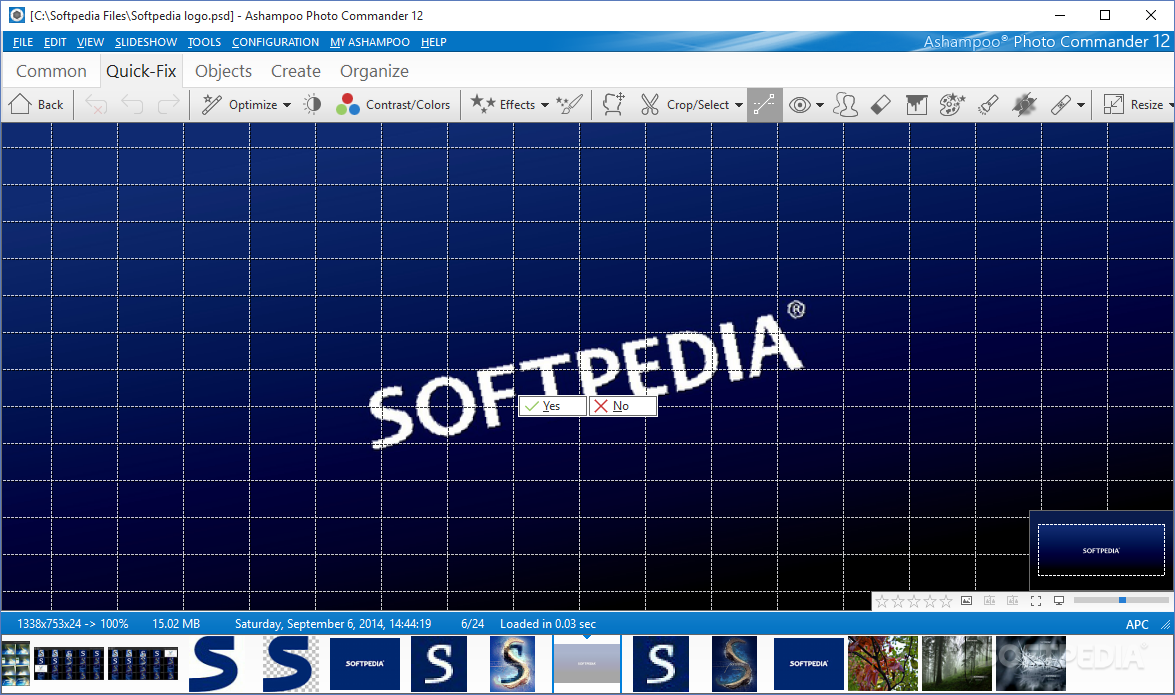The width and height of the screenshot is (1175, 695).
Task: Open the CONFIGURATION menu
Action: (276, 42)
